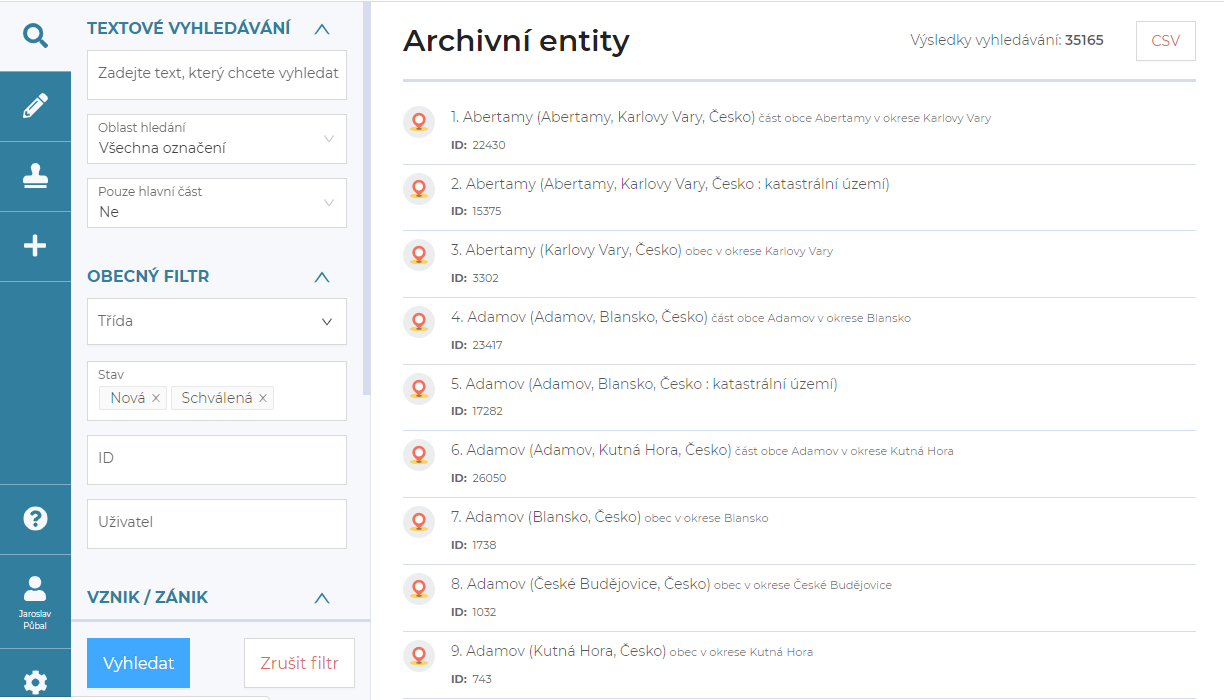Click the Zrušit filtr button

[299, 663]
